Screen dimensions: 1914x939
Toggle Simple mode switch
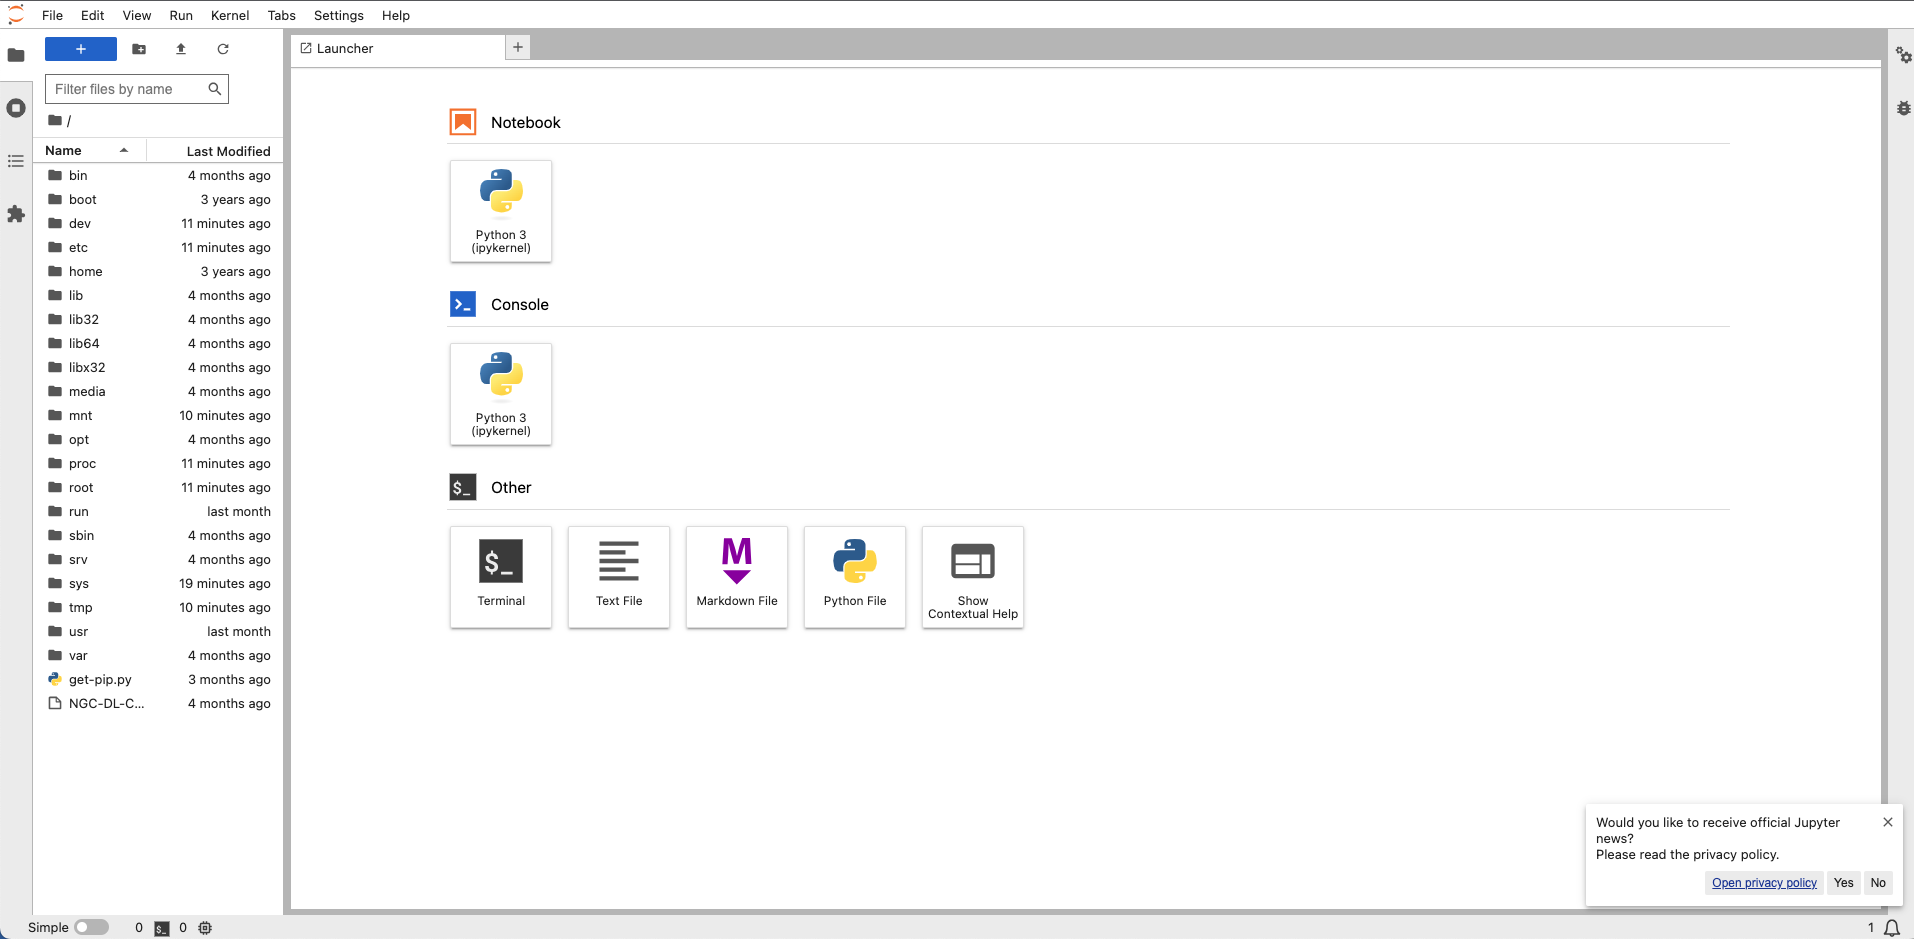[91, 927]
